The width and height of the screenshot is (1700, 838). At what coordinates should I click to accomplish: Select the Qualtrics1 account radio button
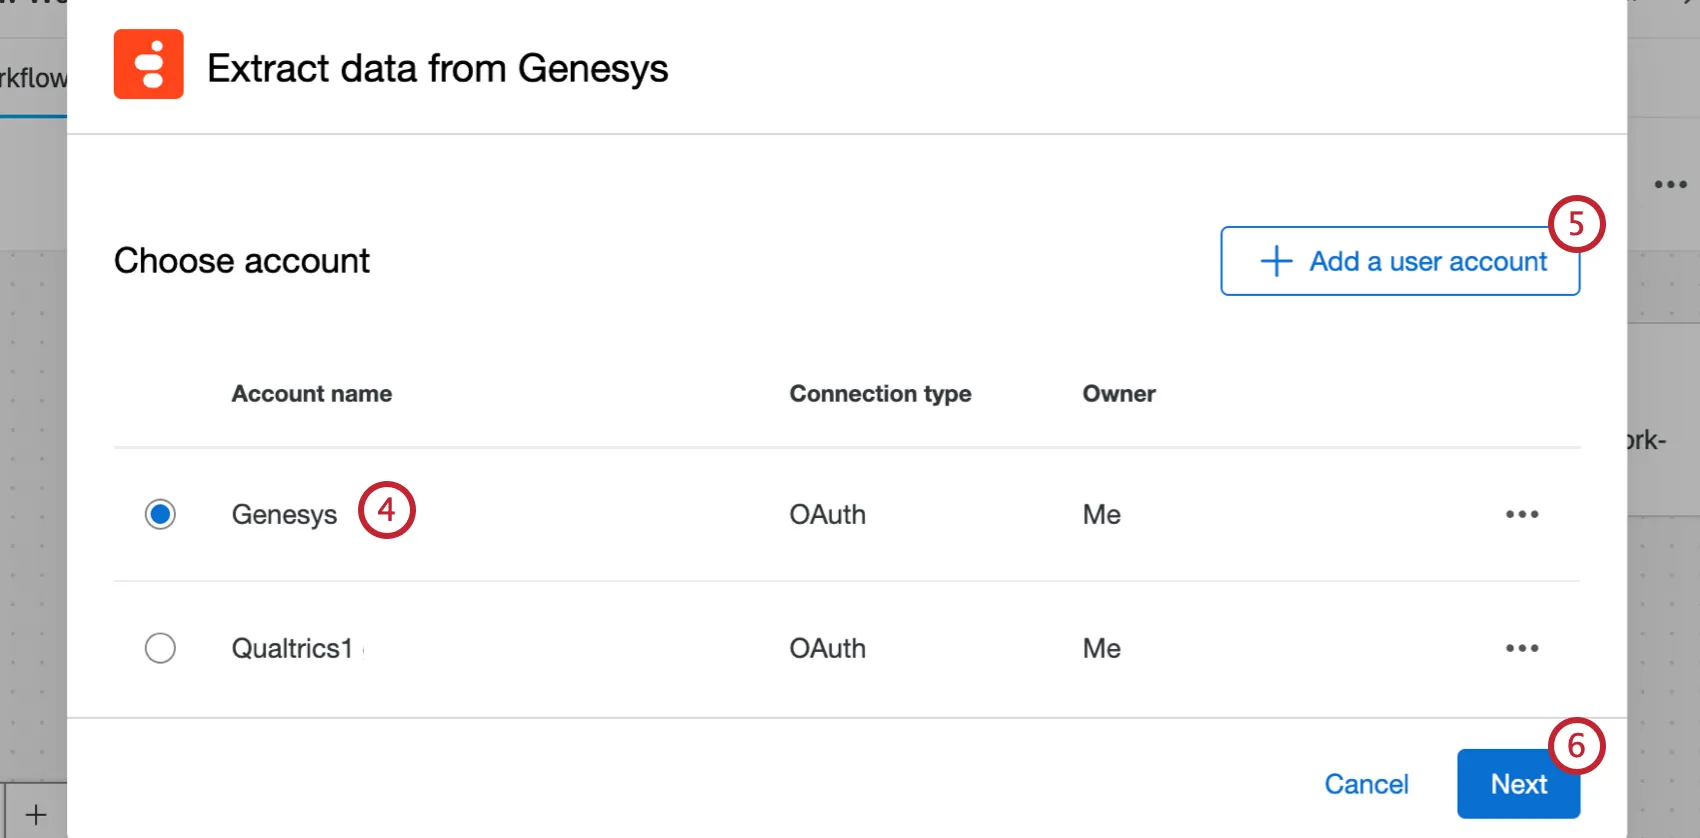tap(160, 648)
